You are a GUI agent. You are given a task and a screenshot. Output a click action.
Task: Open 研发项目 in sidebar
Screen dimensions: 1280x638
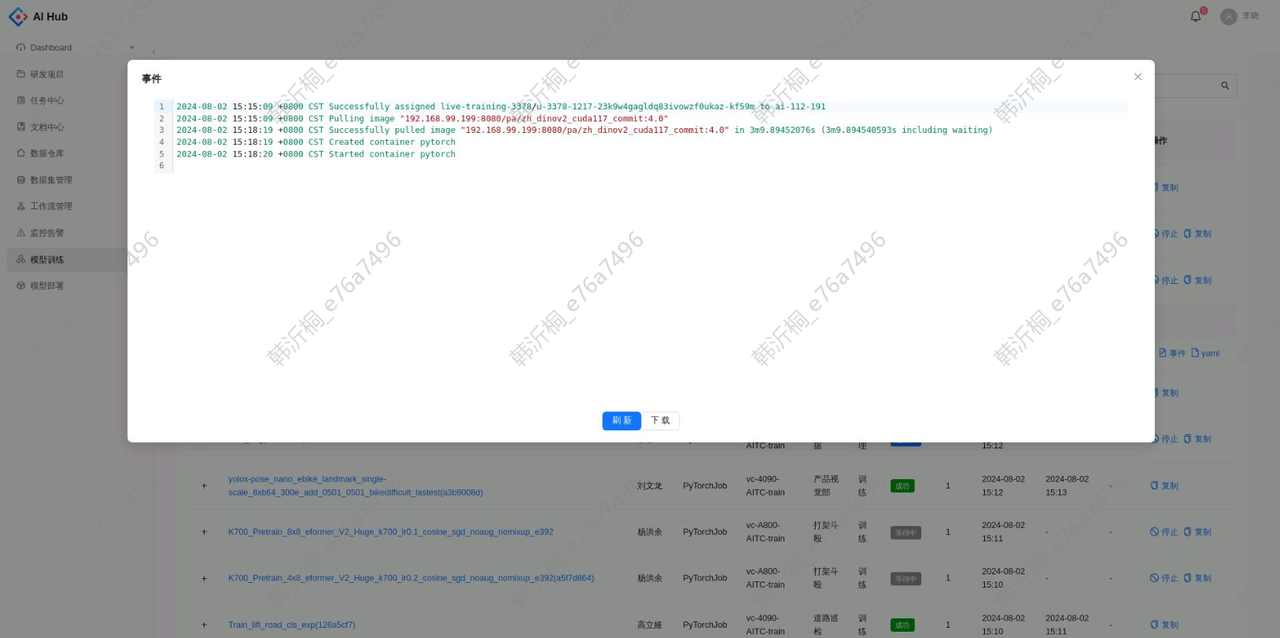point(46,74)
